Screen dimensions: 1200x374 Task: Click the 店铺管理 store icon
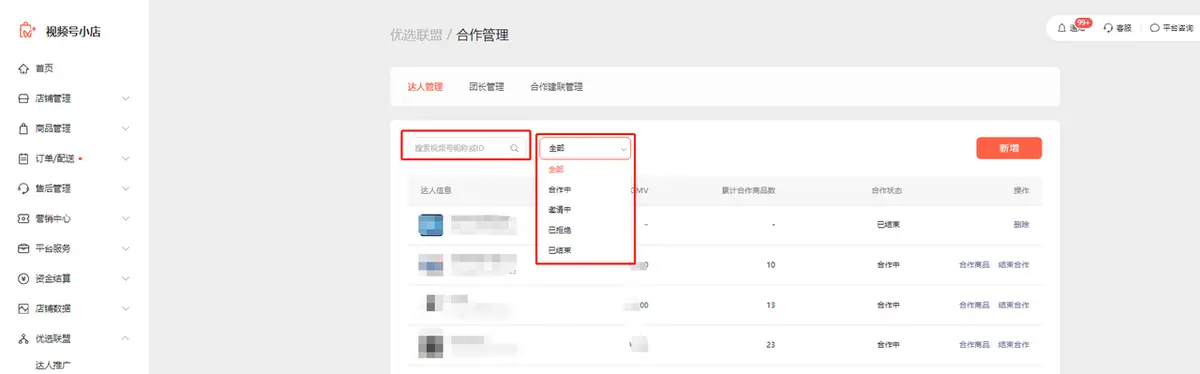(24, 98)
